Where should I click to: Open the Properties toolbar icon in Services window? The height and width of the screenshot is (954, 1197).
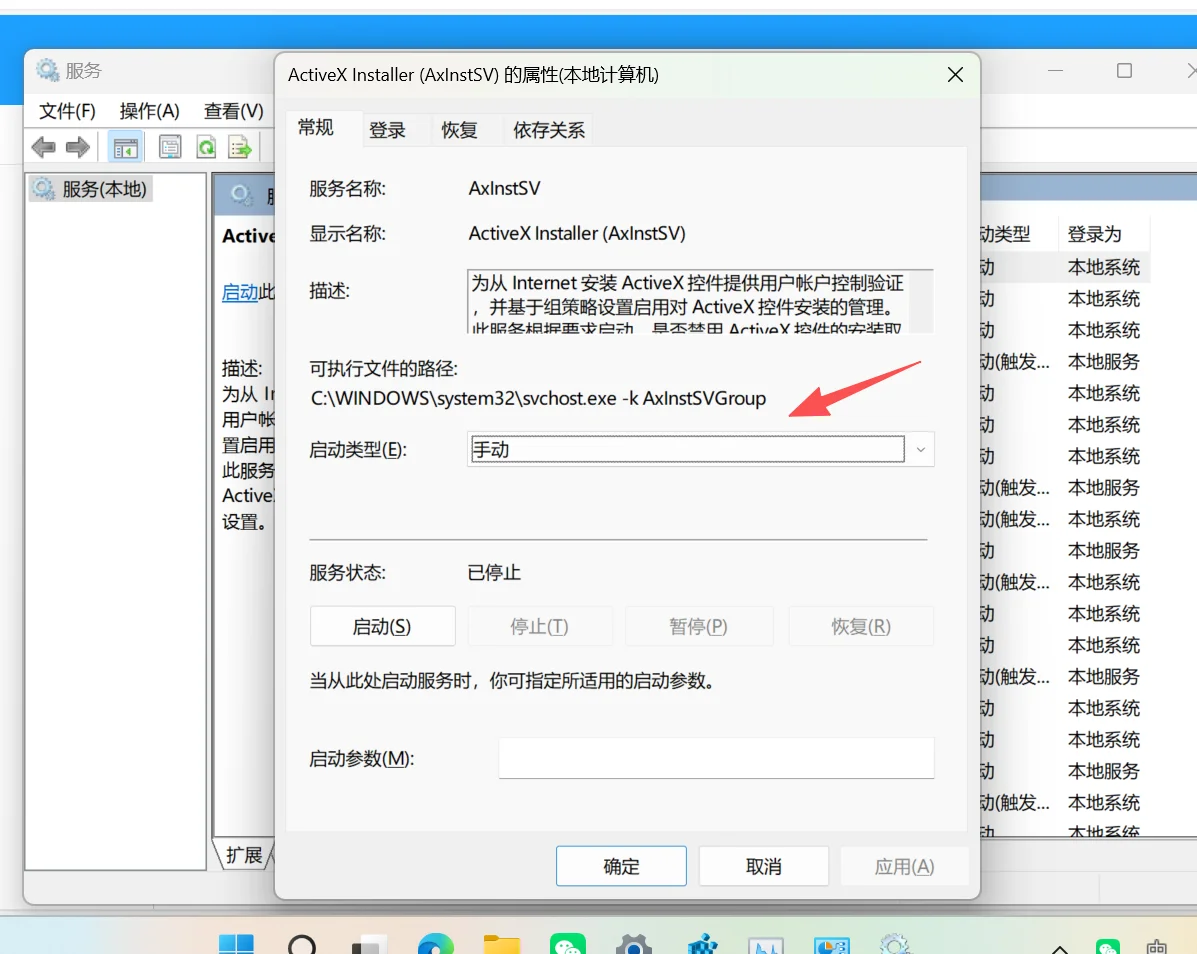coord(170,147)
